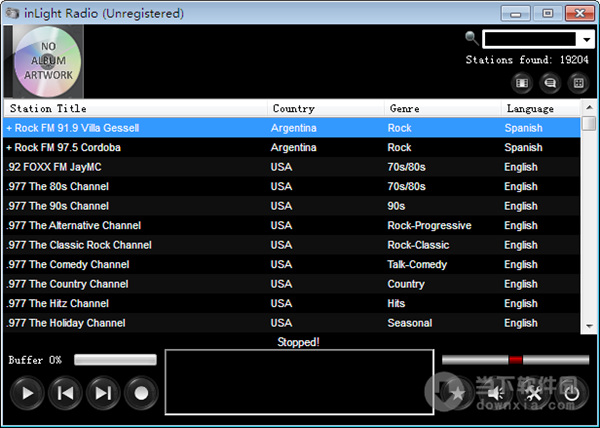Click the Talk-Comedy genre cell
Screen dimensions: 600x428
[x=417, y=265]
